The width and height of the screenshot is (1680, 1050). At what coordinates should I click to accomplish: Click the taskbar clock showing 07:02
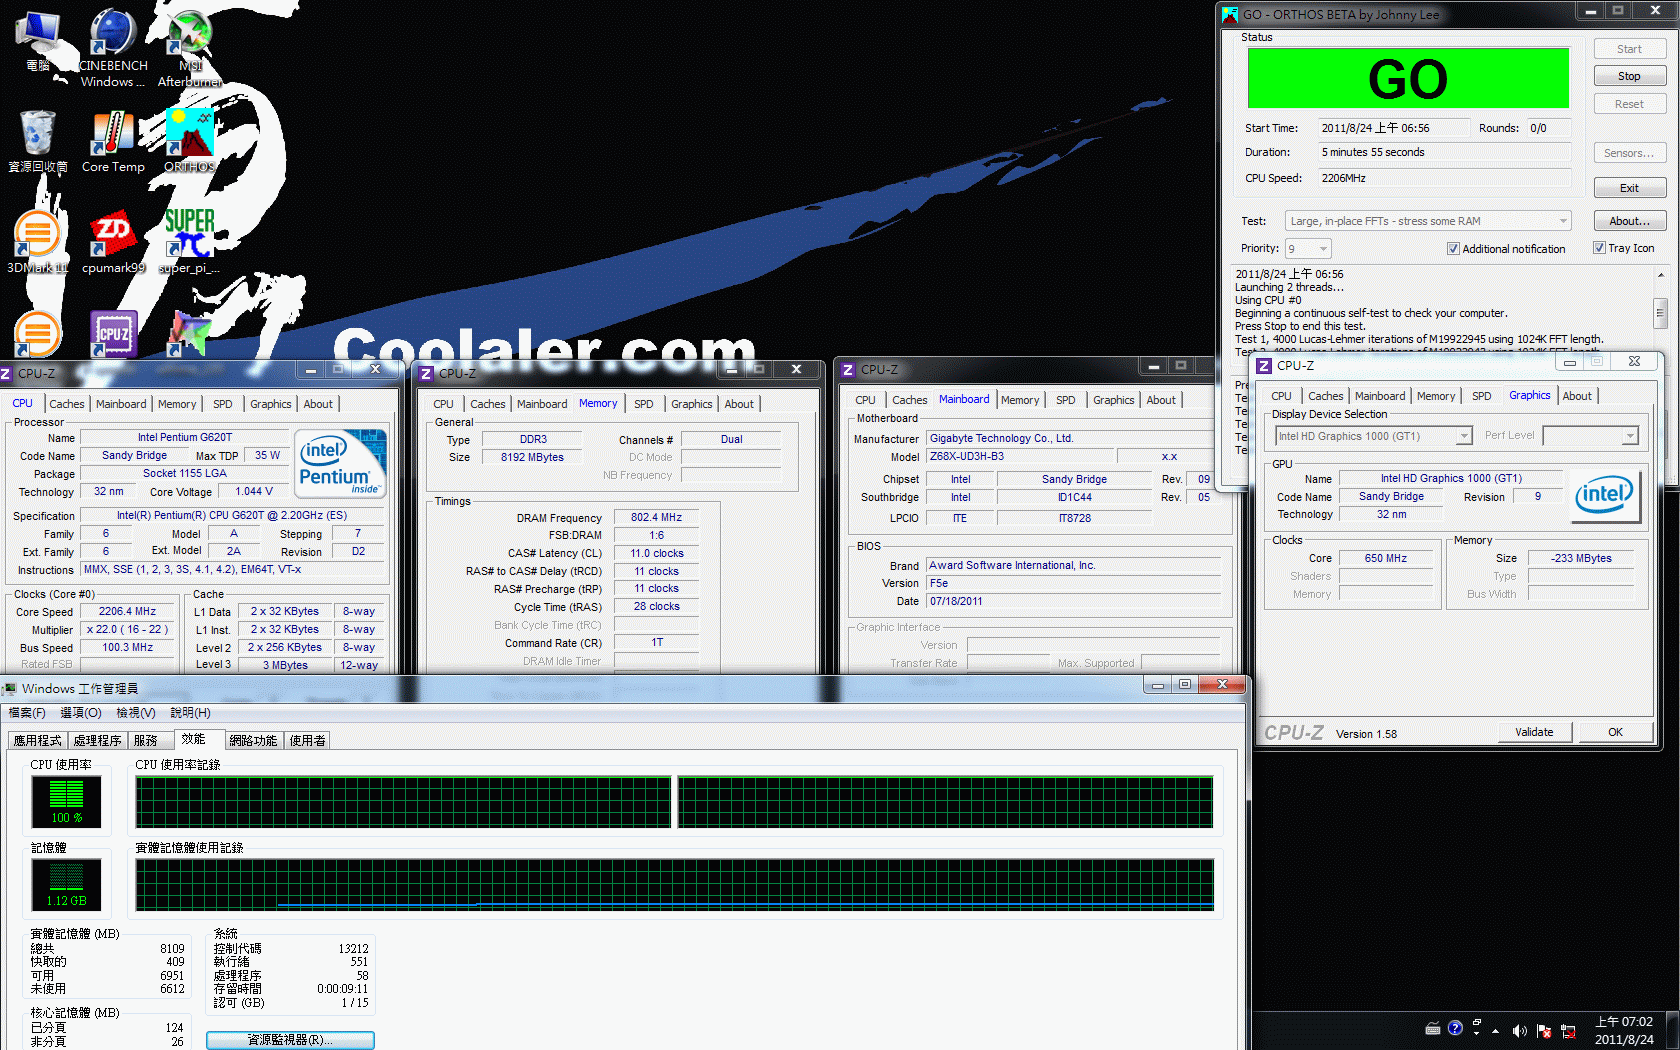click(x=1624, y=1031)
